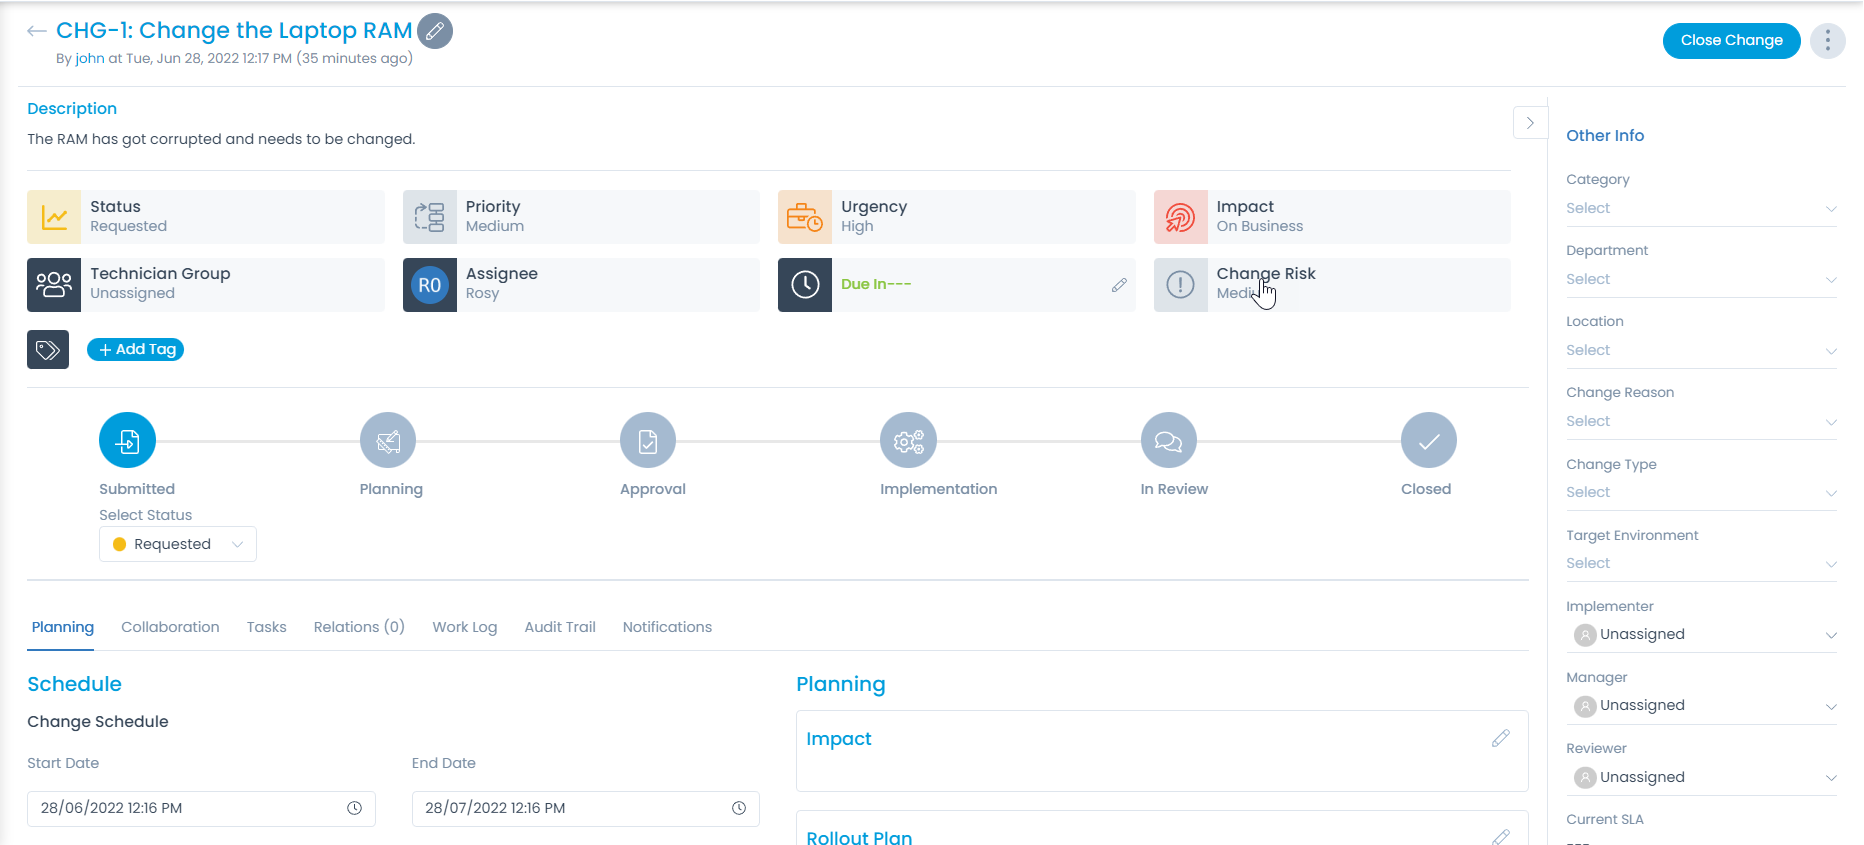Click the Approval stage icon
The width and height of the screenshot is (1864, 845).
point(648,441)
